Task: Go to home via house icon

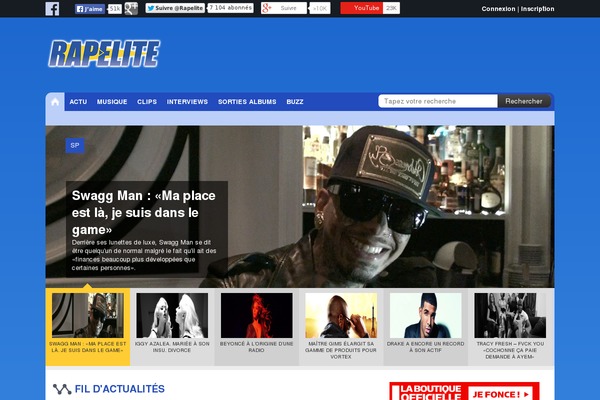Action: tap(55, 102)
